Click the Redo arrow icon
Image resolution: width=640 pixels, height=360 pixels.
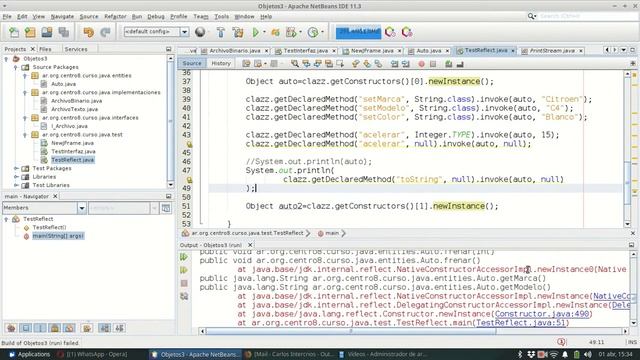click(x=105, y=32)
